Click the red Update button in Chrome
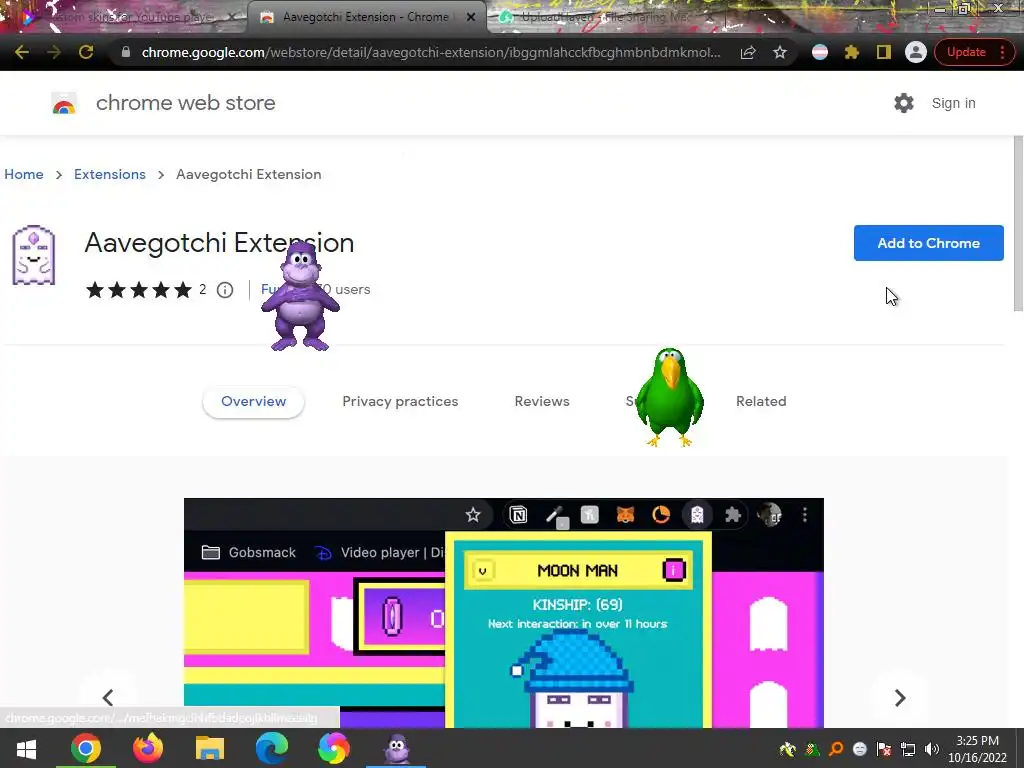Image resolution: width=1024 pixels, height=768 pixels. click(x=973, y=52)
